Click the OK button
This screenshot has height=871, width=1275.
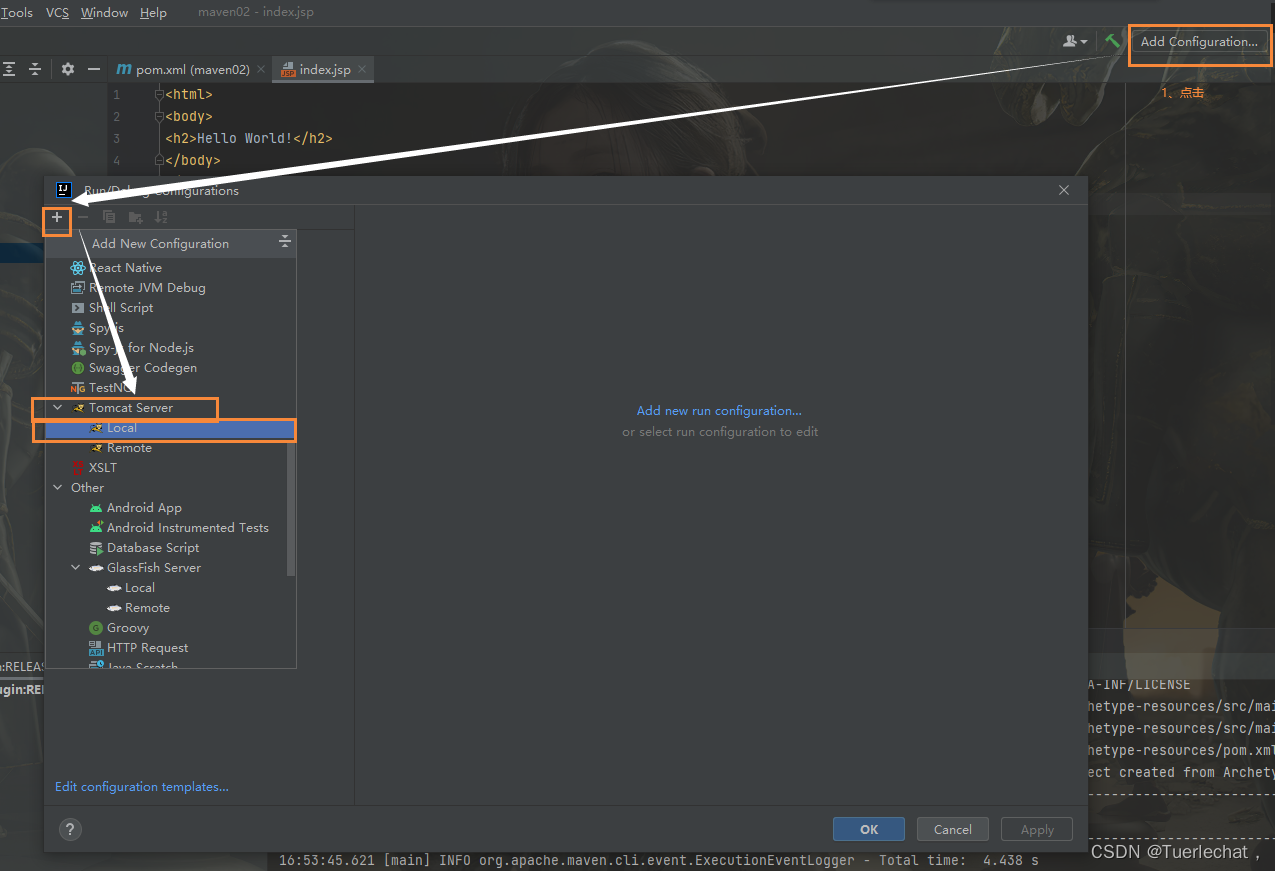[x=869, y=829]
